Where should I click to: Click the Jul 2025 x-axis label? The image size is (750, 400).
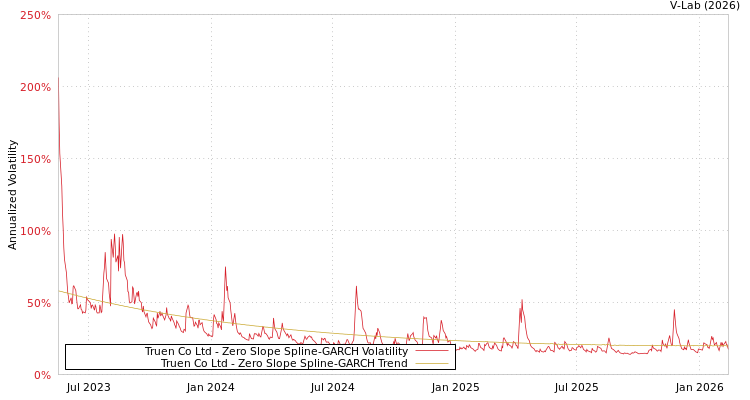click(576, 387)
